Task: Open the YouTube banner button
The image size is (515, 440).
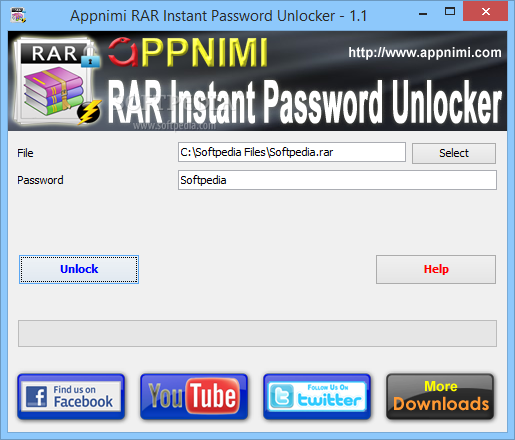Action: (194, 396)
